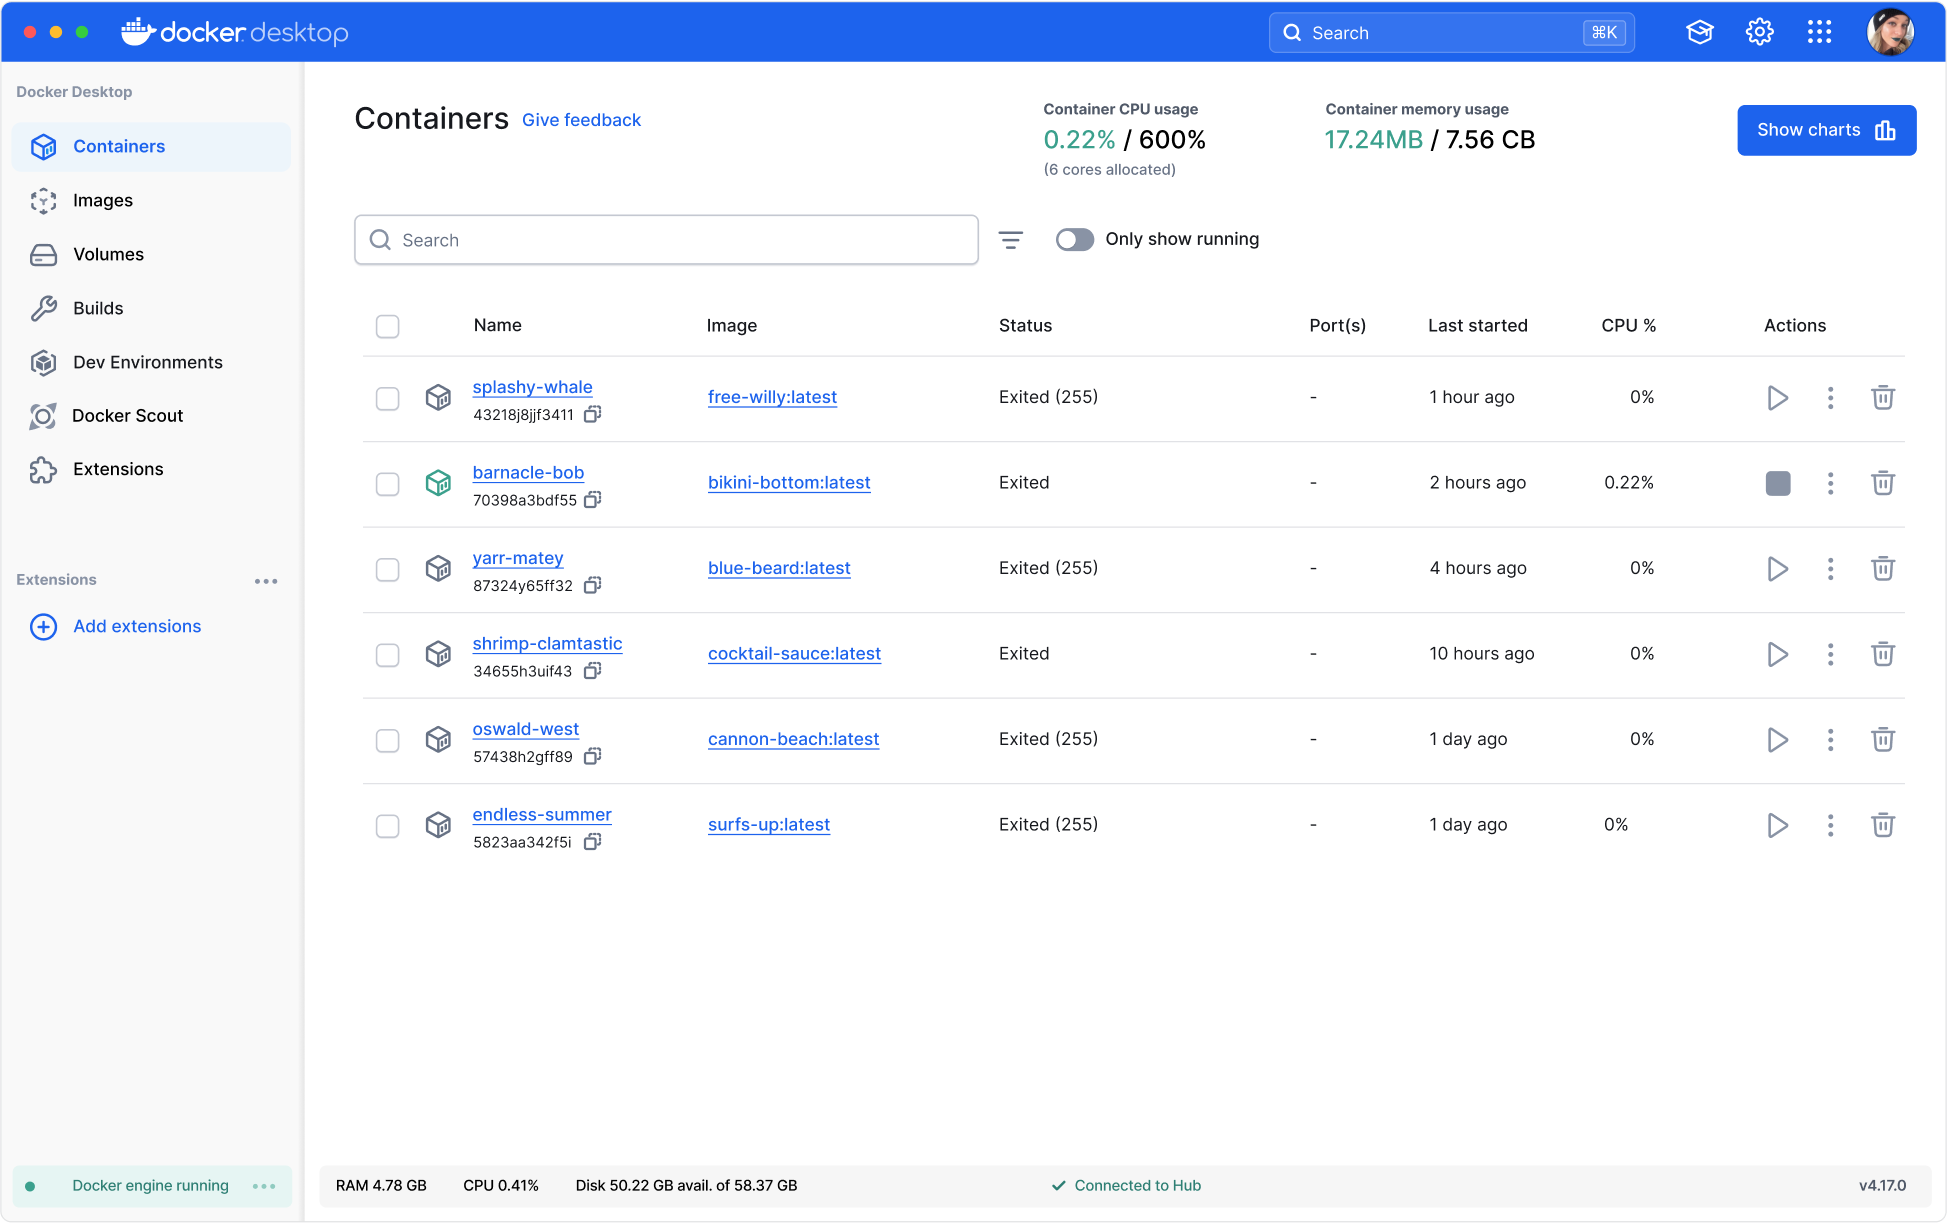Click the Images icon in sidebar
Image resolution: width=1947 pixels, height=1223 pixels.
pos(42,200)
